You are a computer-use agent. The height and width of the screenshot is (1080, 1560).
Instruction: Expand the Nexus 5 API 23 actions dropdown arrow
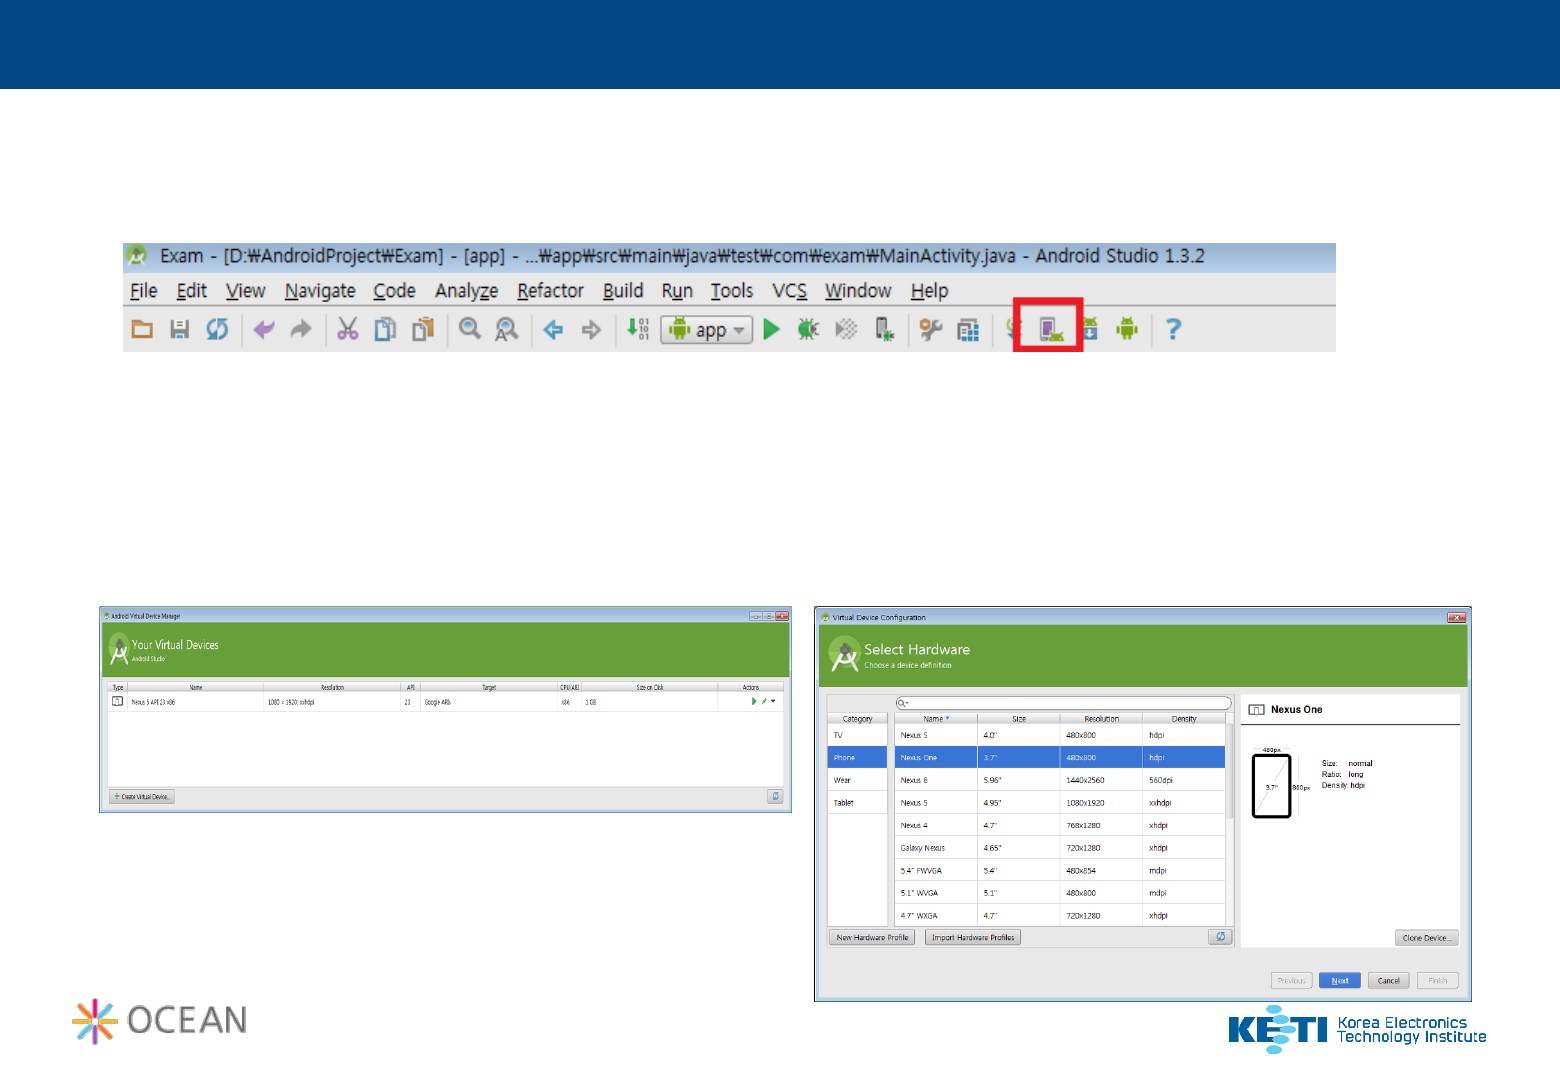click(773, 702)
